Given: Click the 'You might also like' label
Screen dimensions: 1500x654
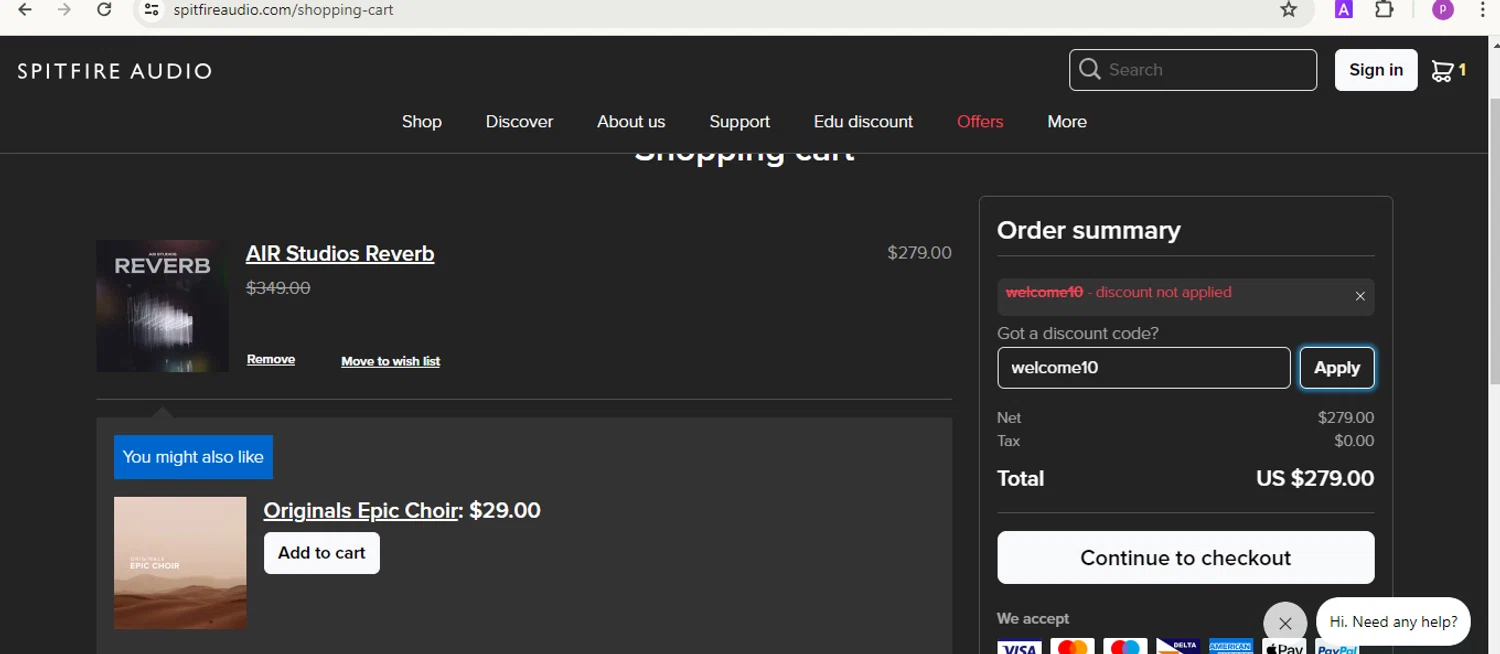Looking at the screenshot, I should pos(193,457).
